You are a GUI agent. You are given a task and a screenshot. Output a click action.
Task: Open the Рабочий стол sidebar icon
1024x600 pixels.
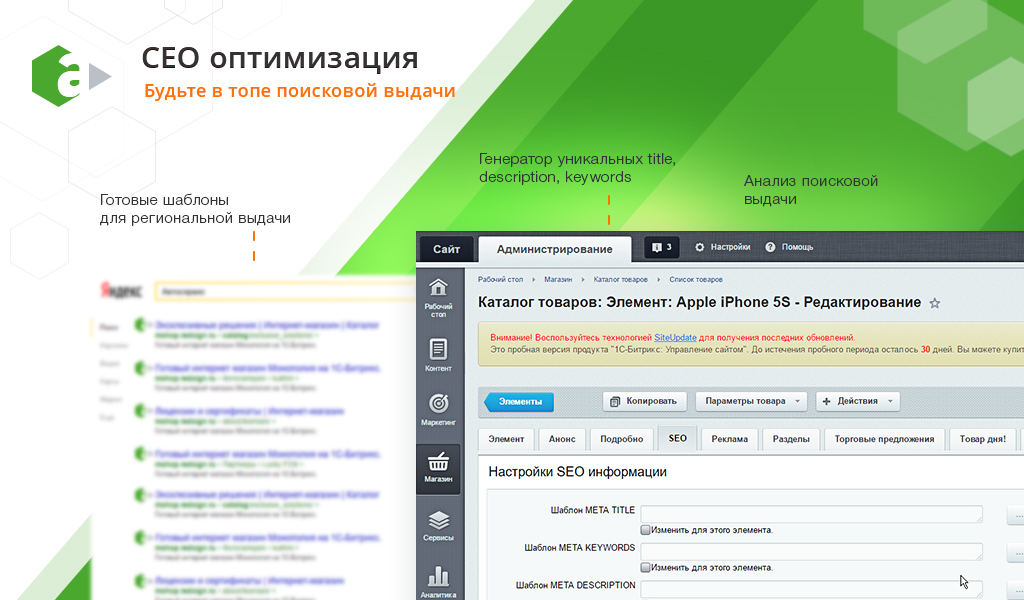click(438, 294)
